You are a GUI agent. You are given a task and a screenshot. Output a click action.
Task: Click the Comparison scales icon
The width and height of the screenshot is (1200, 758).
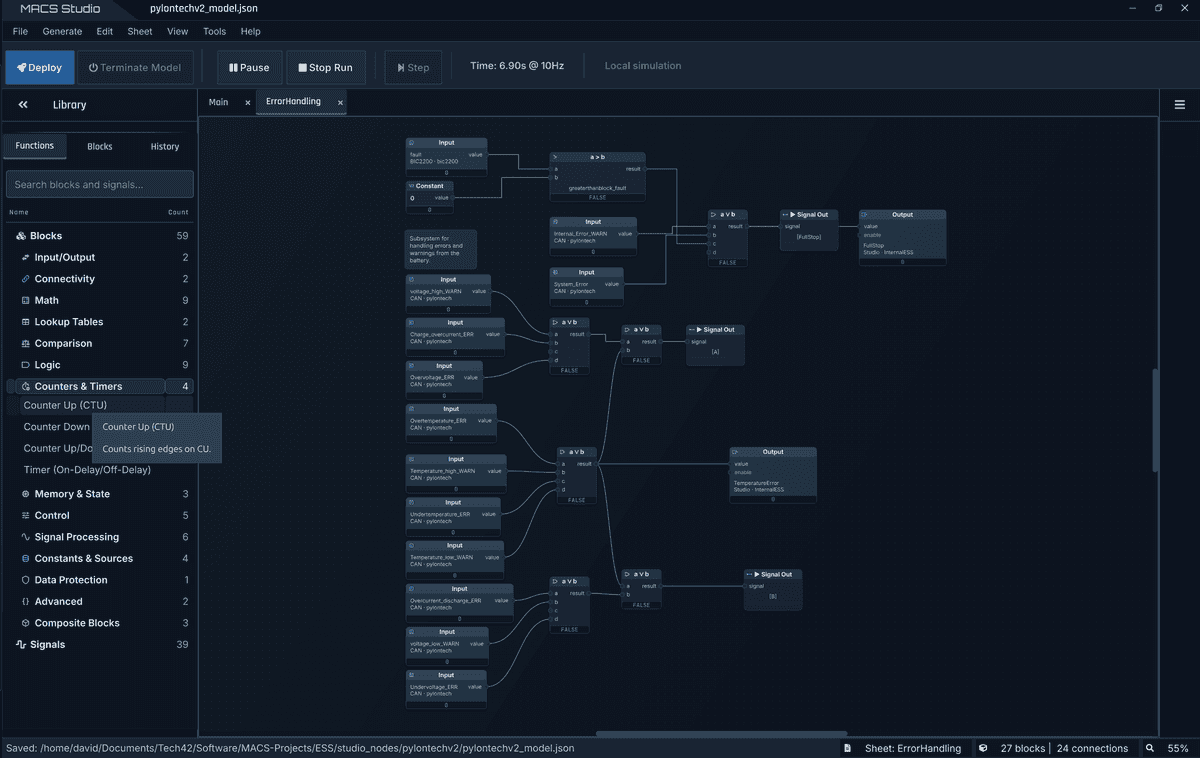tap(25, 343)
